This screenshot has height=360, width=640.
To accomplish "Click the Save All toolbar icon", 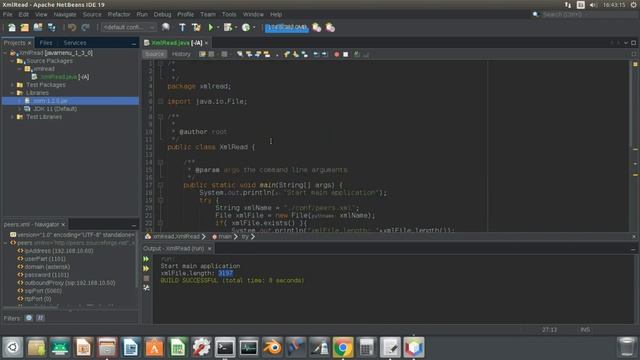I will click(51, 27).
